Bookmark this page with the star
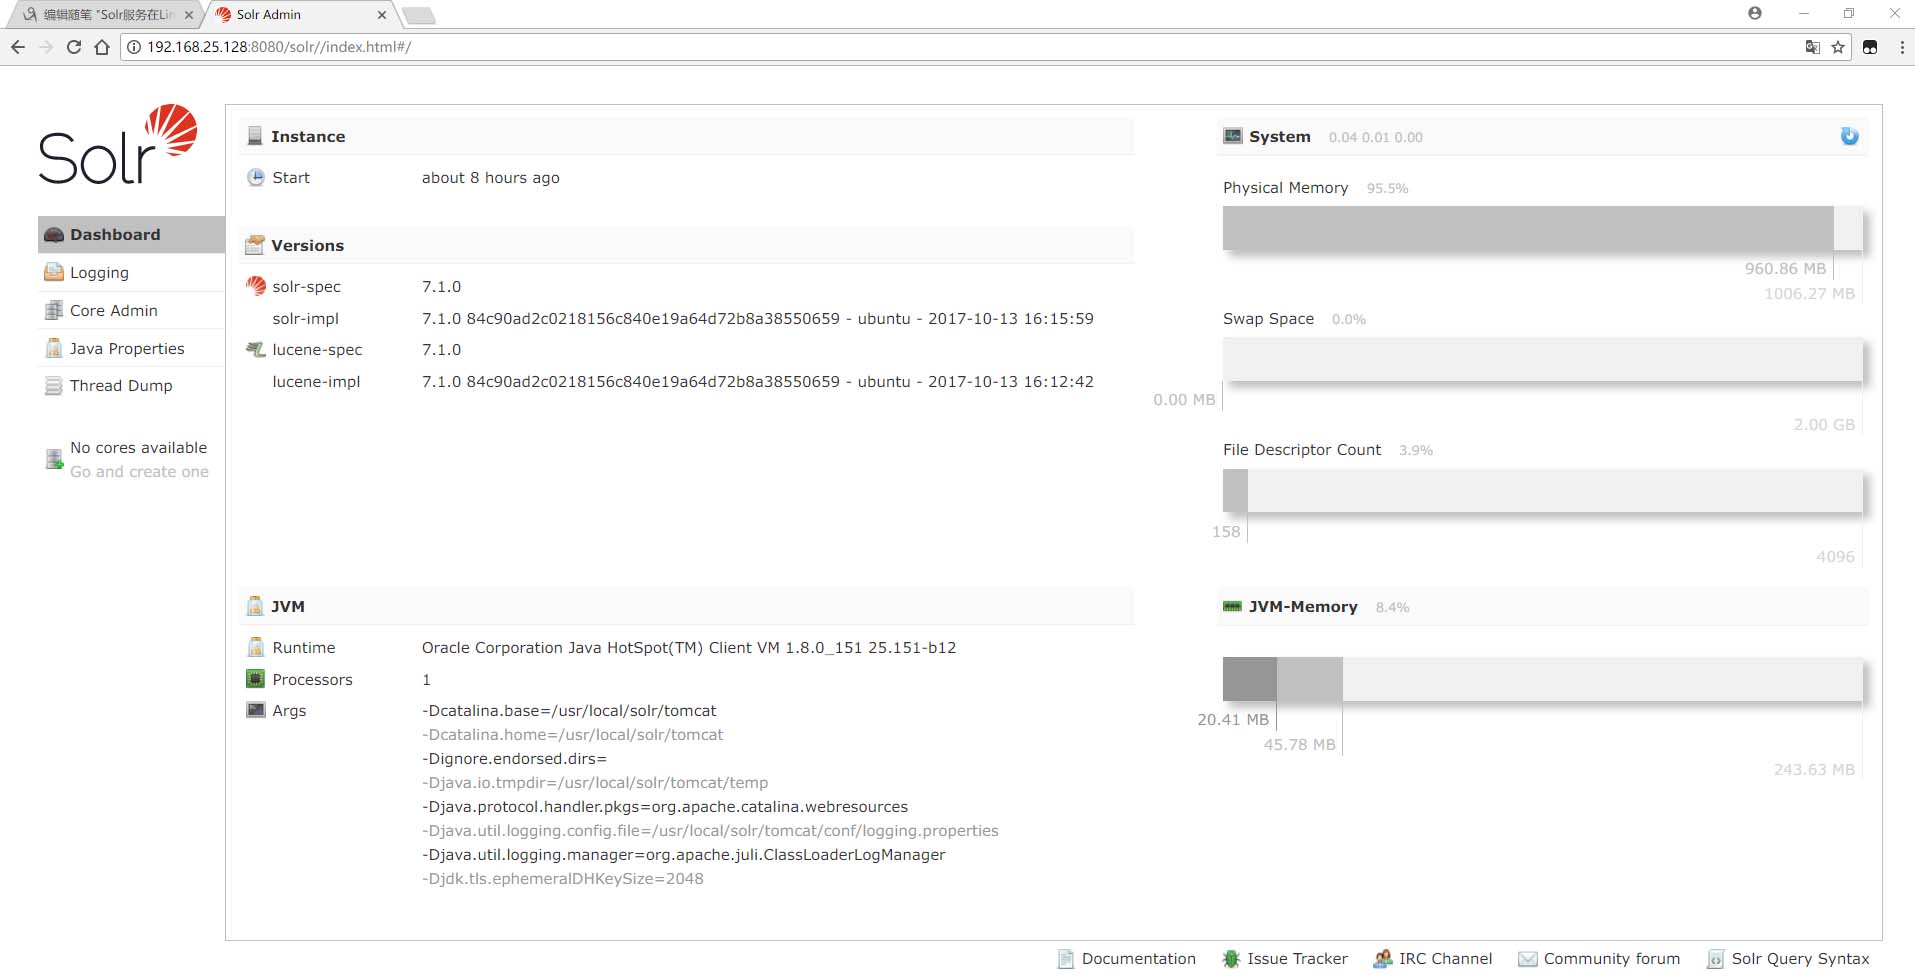Screen dimensions: 1915x976 [1838, 47]
